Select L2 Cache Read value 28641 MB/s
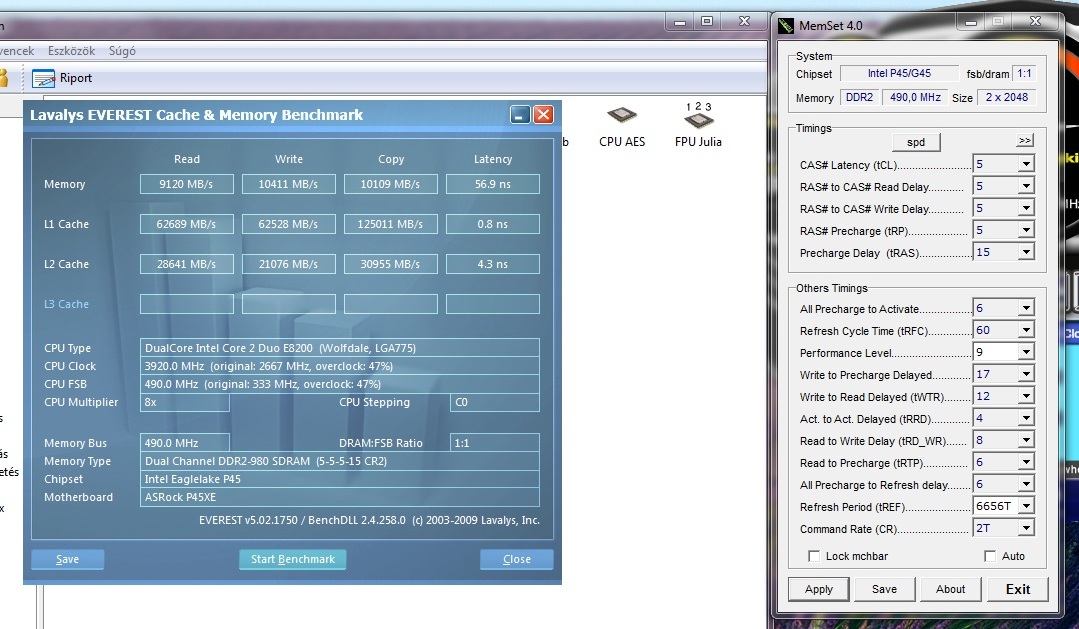The height and width of the screenshot is (629, 1079). (x=186, y=264)
